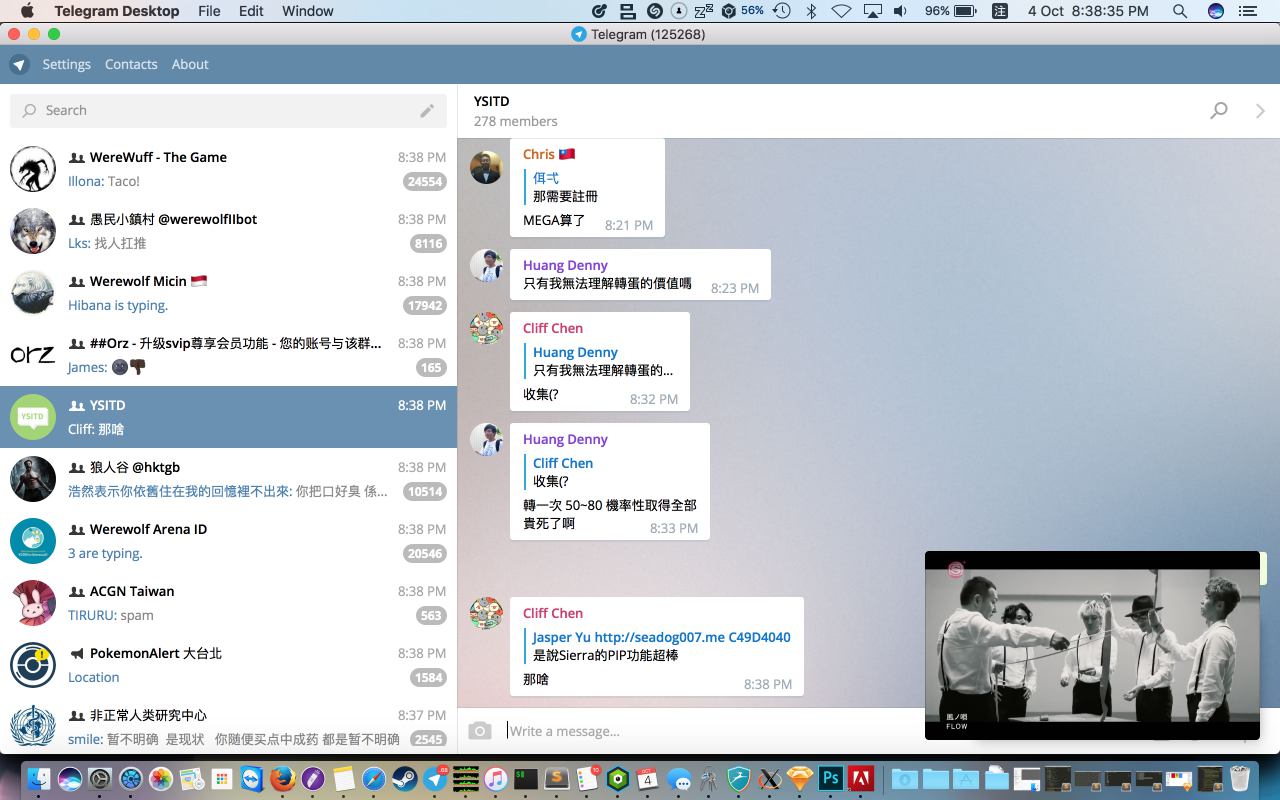Click the About link
Image resolution: width=1280 pixels, height=800 pixels.
pos(190,64)
